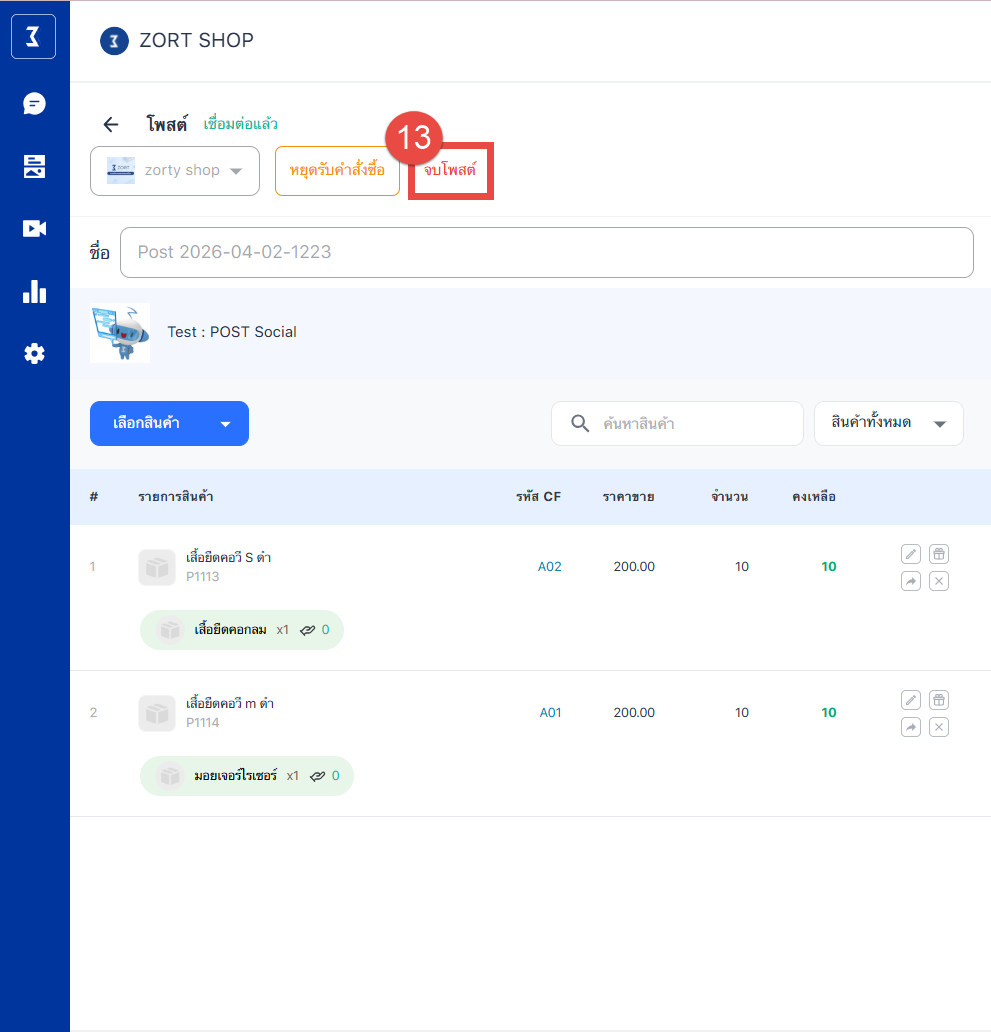Click back arrow next to โพสต์
Image resolution: width=991 pixels, height=1032 pixels.
click(x=111, y=125)
